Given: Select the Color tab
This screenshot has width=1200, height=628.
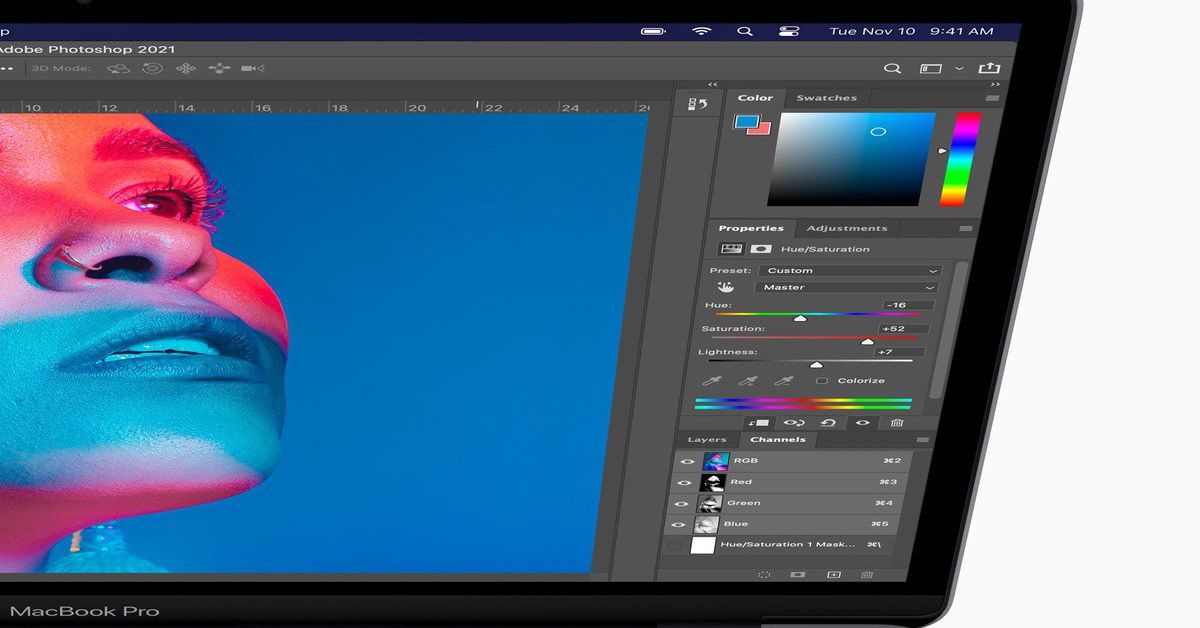Looking at the screenshot, I should pyautogui.click(x=755, y=98).
